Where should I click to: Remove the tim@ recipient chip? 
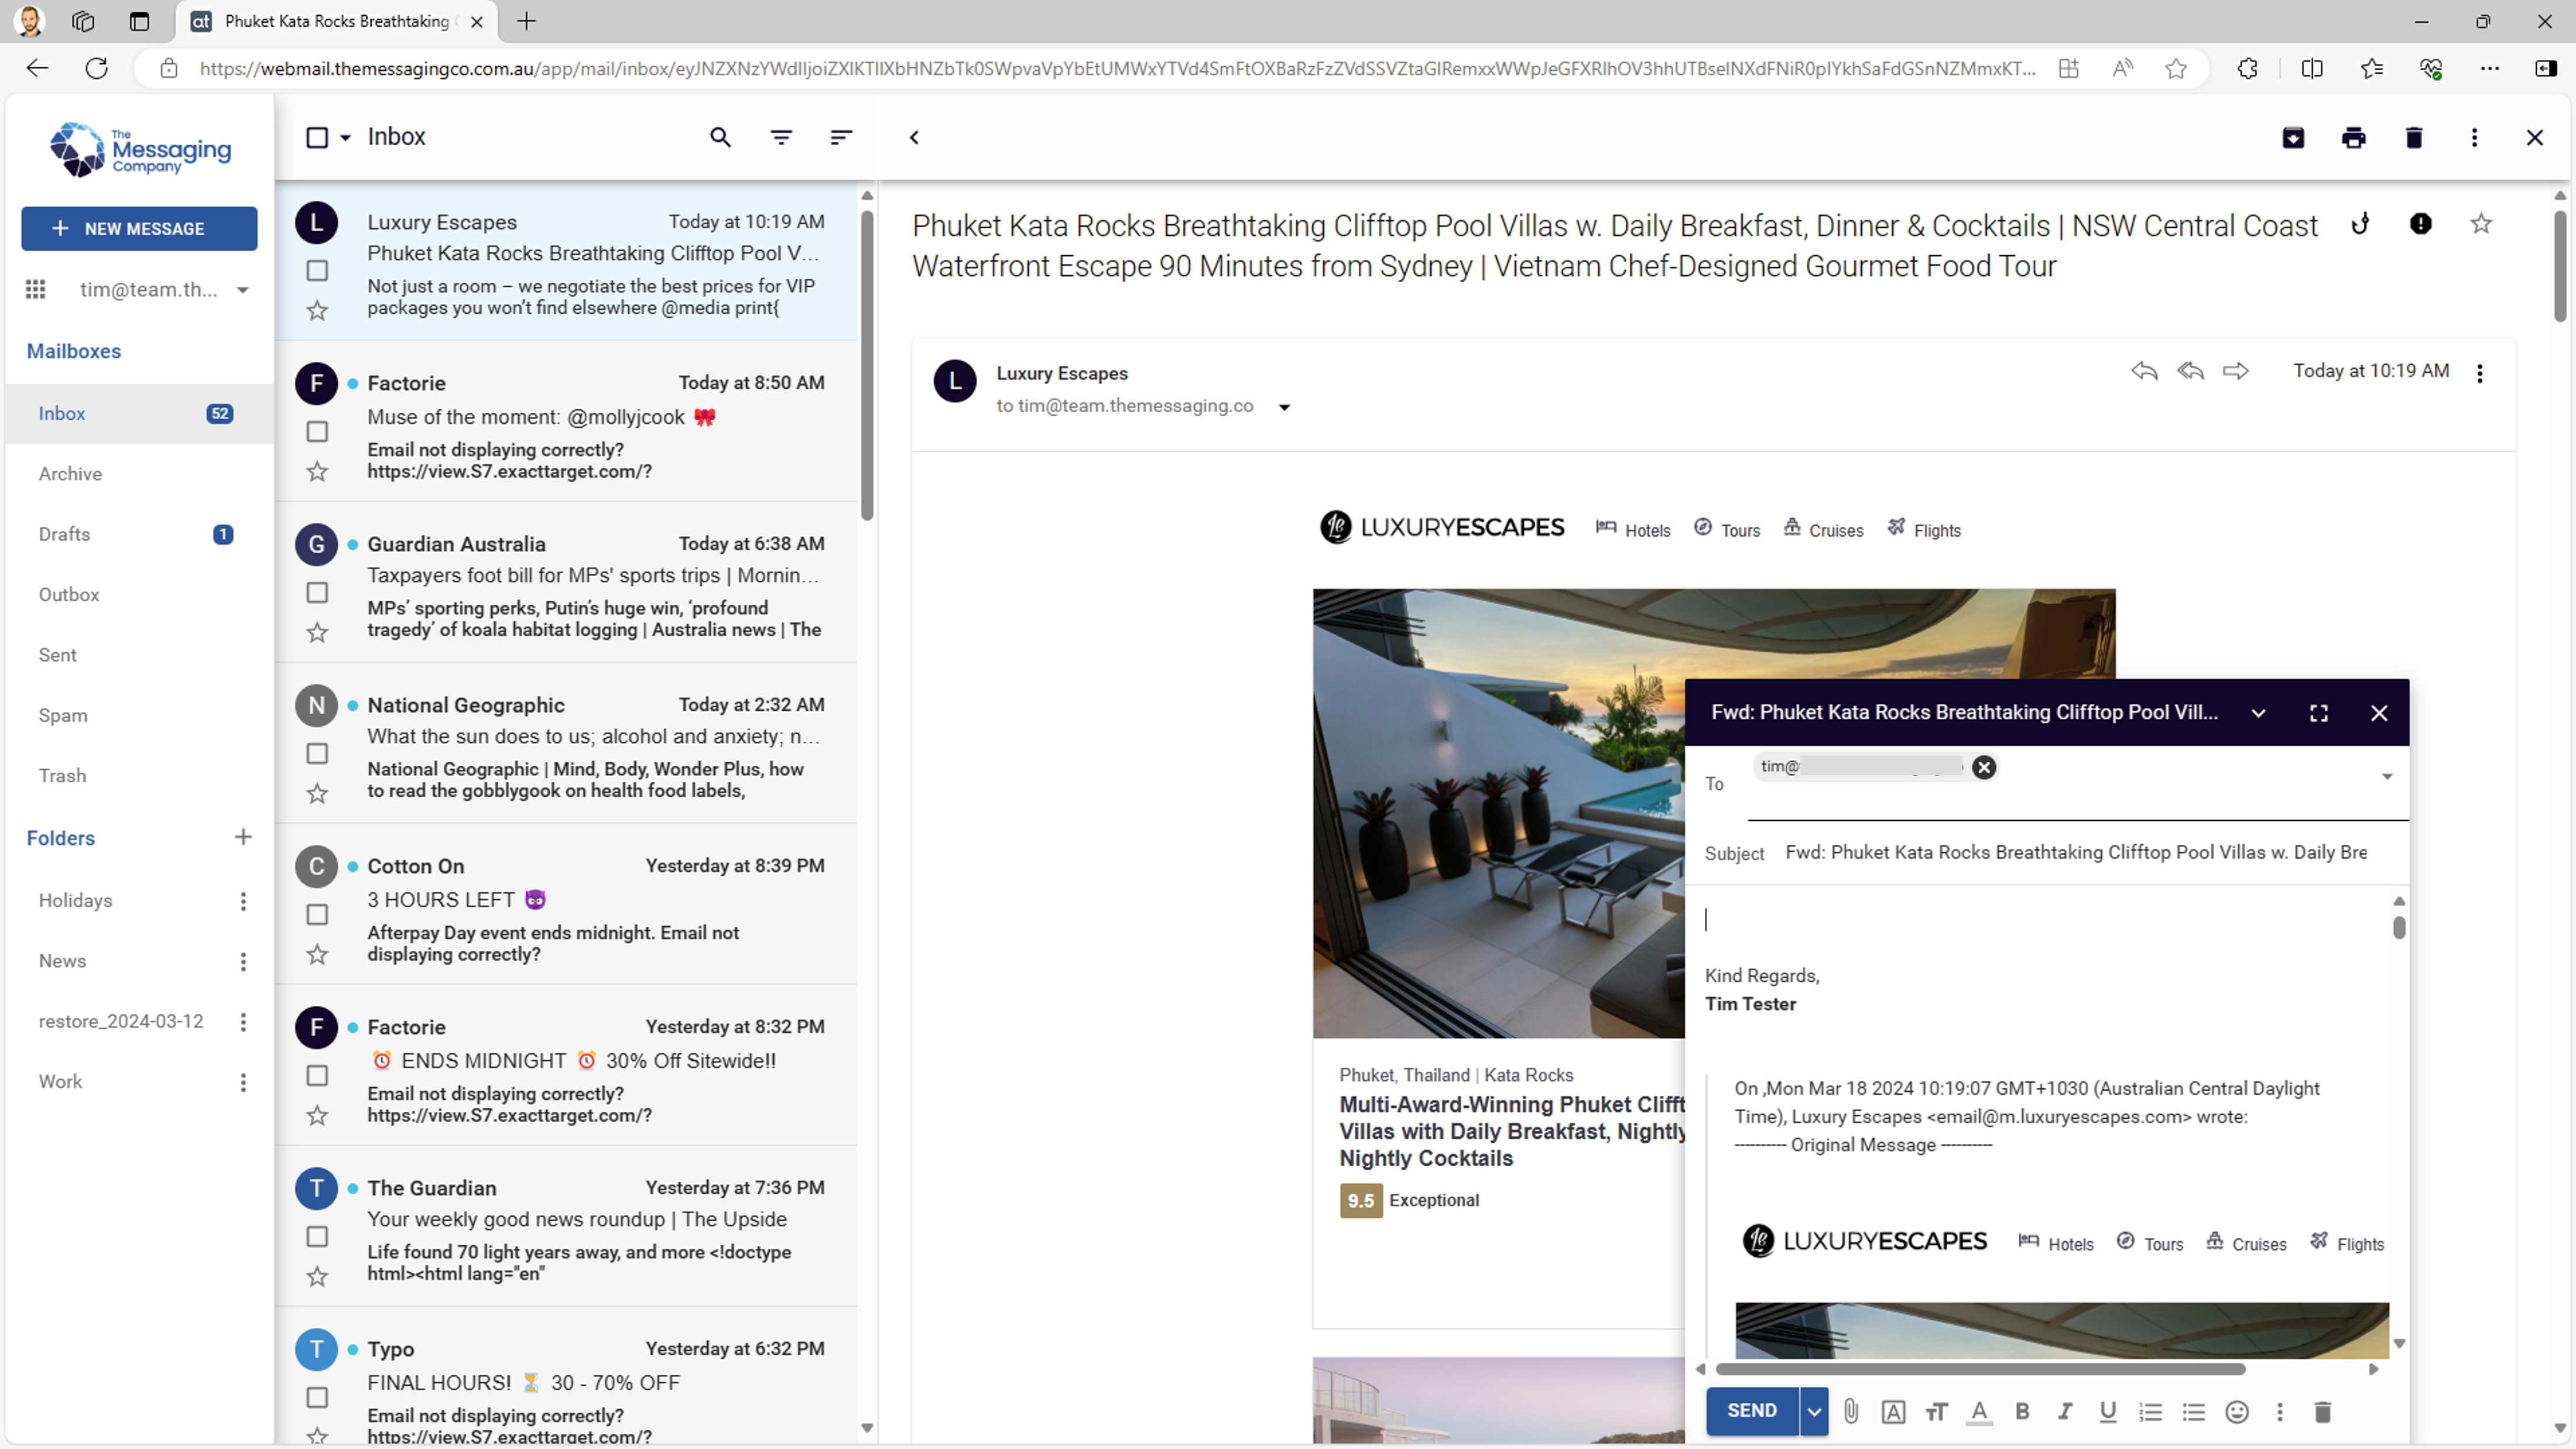click(x=1984, y=767)
